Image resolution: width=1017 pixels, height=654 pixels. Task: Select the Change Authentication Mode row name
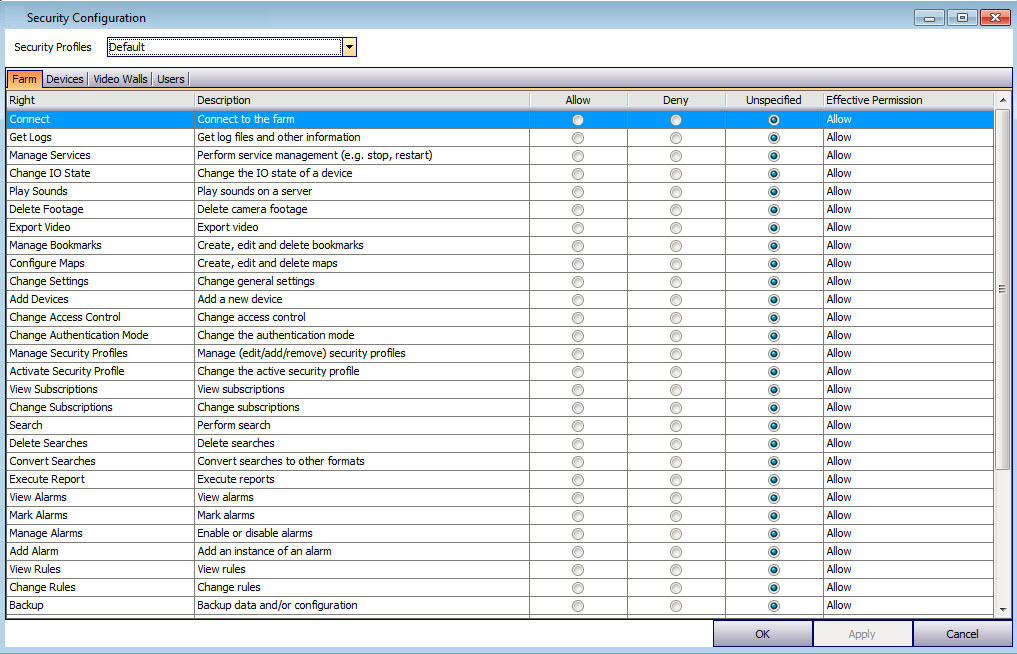[x=79, y=335]
